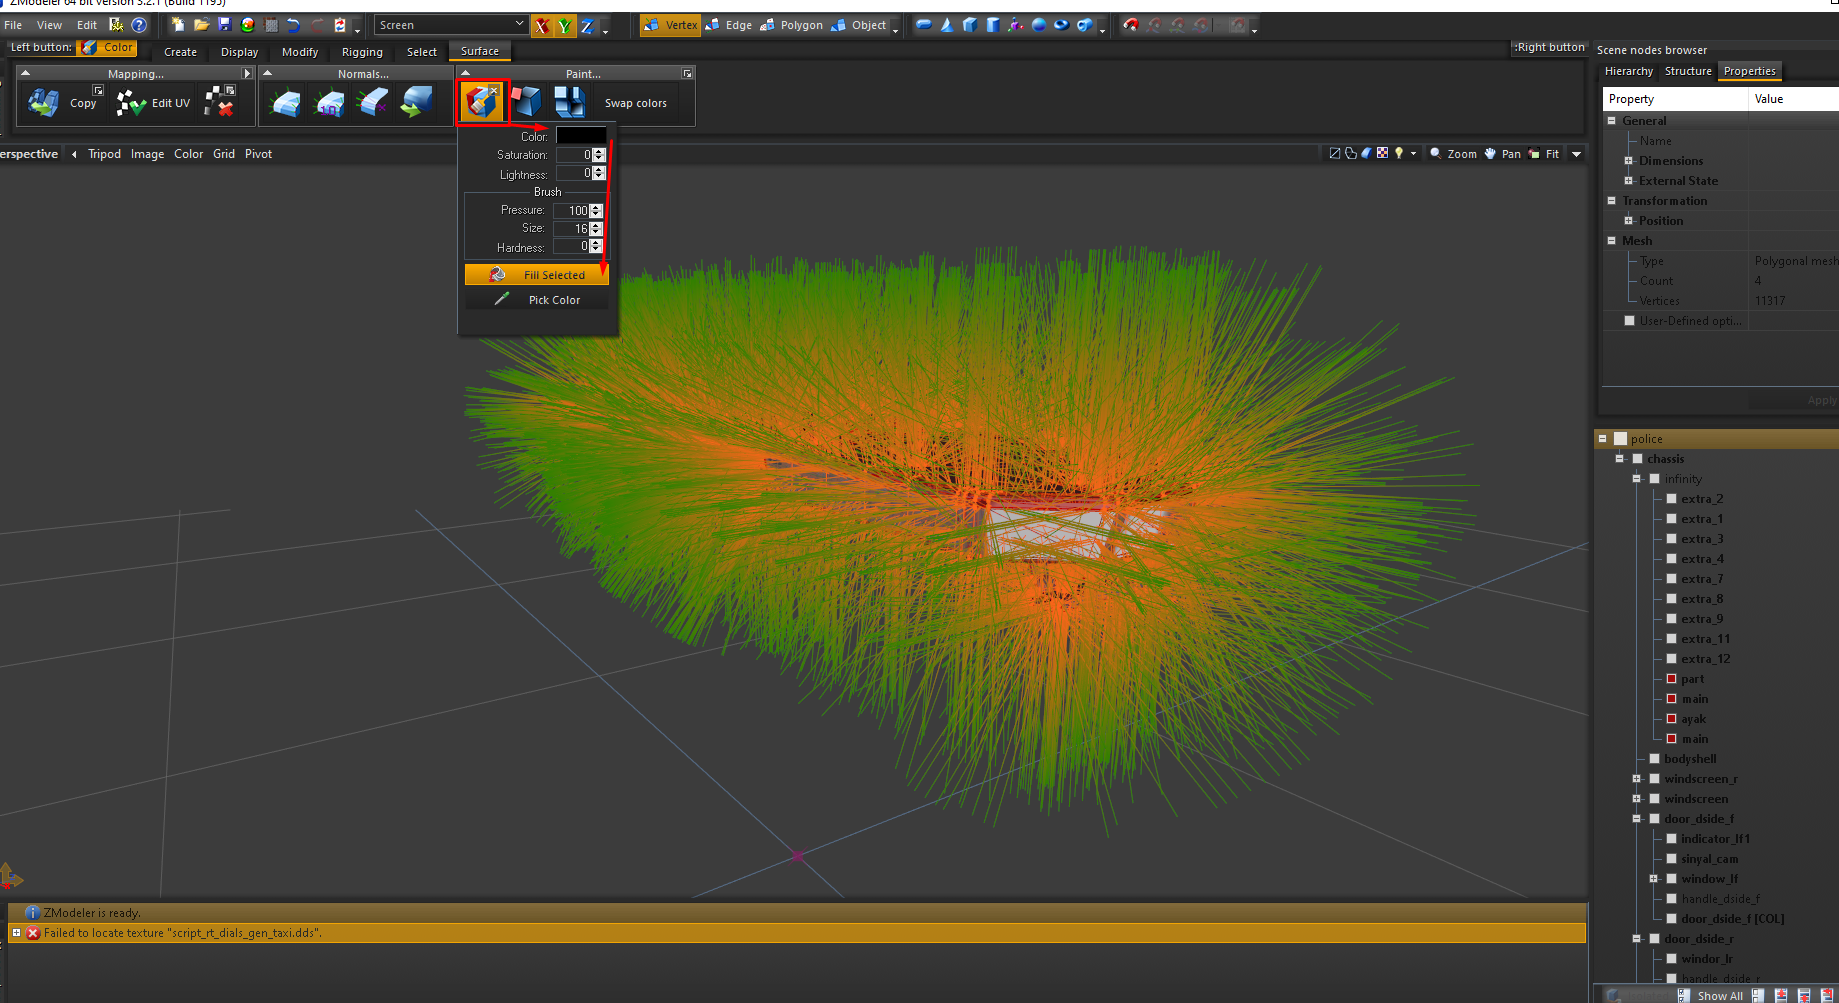Click the Edit UV mapping tool
The image size is (1839, 1003).
click(x=154, y=103)
